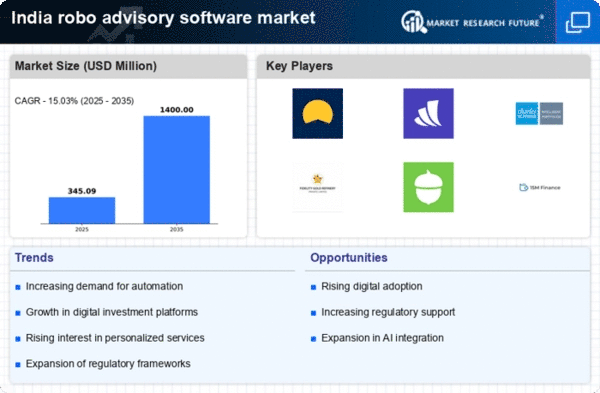The height and width of the screenshot is (393, 600).
Task: Select the Charles Schwab blue and gray logo
Action: pyautogui.click(x=539, y=113)
